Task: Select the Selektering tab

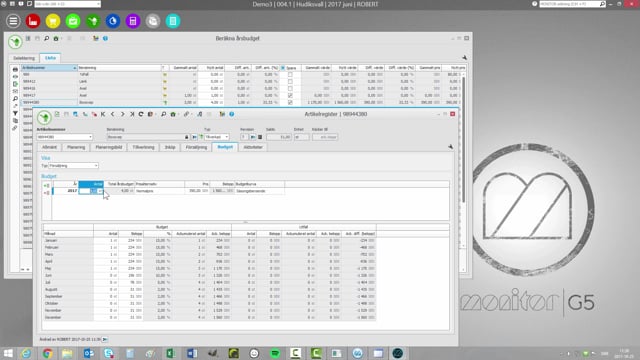Action: tap(24, 58)
